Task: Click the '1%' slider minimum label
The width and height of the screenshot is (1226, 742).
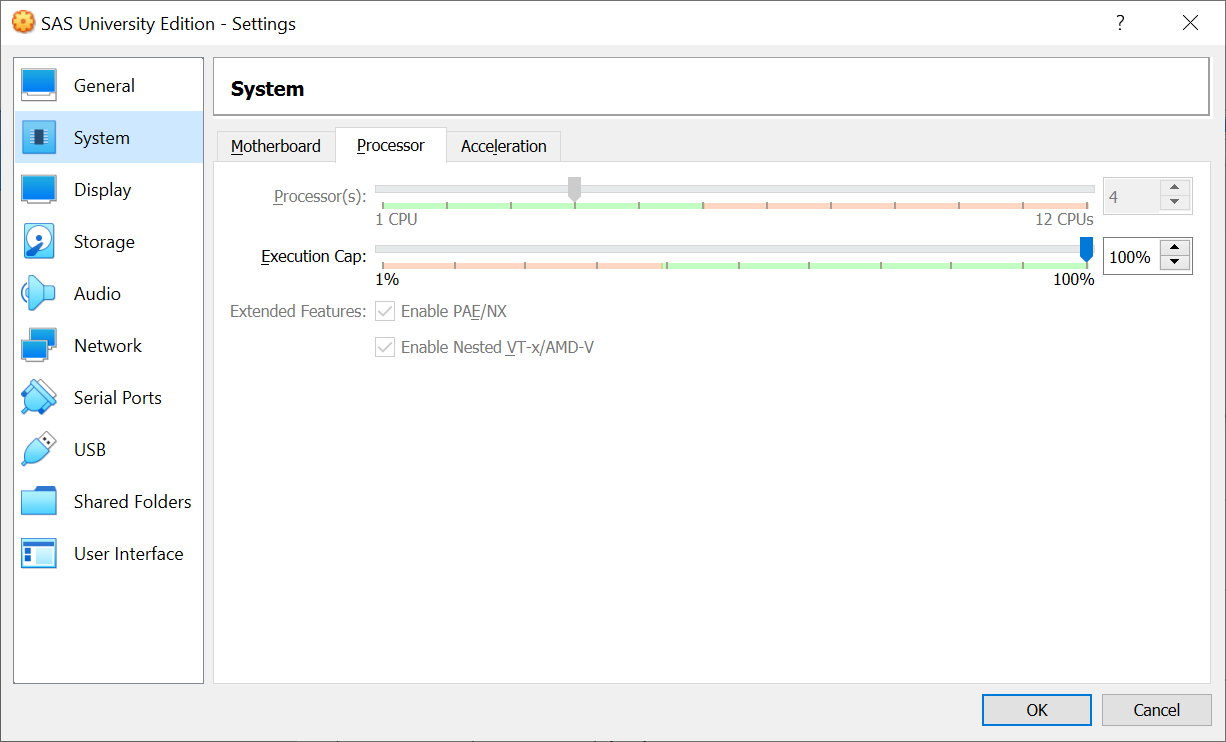Action: [387, 280]
